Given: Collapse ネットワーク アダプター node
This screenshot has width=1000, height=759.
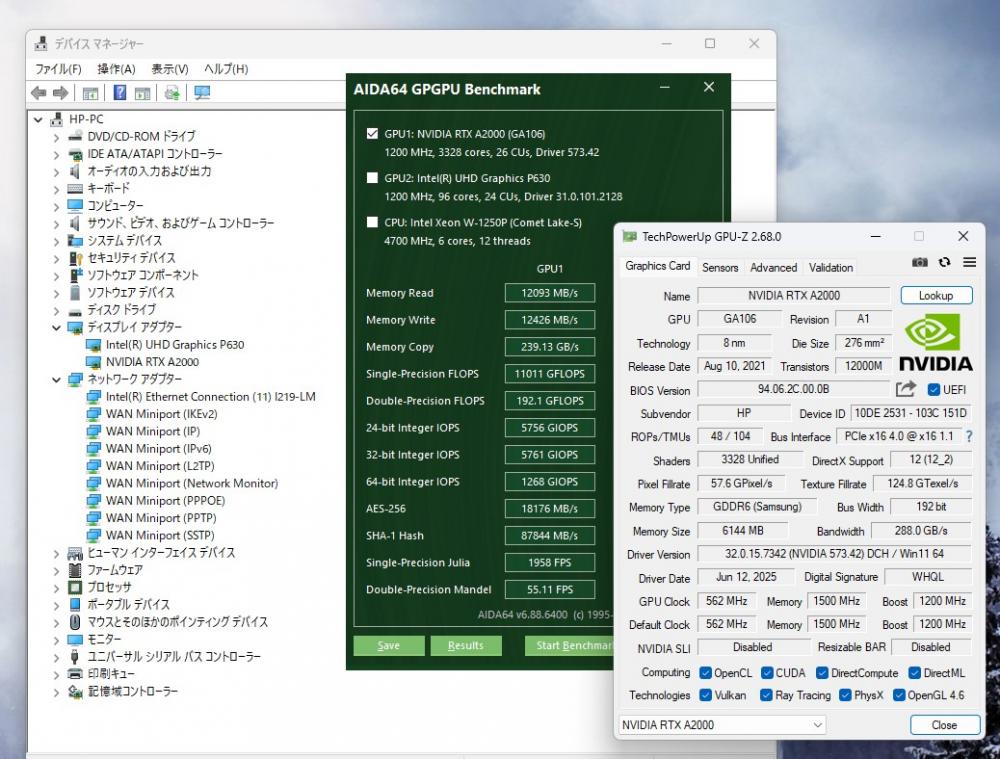Looking at the screenshot, I should (56, 380).
